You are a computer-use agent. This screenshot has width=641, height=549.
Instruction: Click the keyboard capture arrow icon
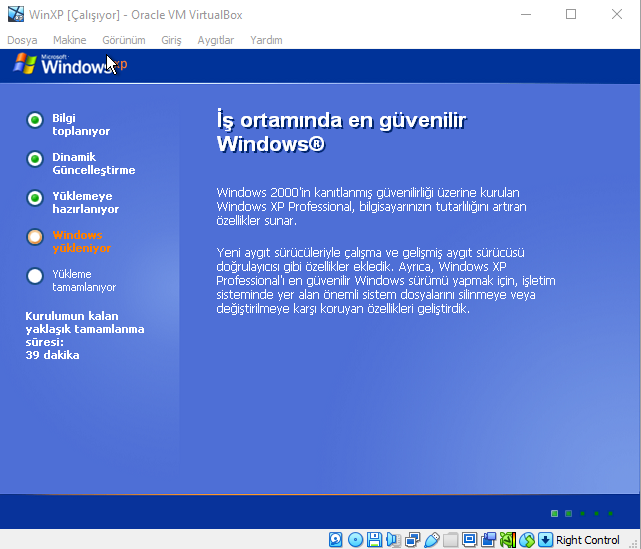pyautogui.click(x=545, y=540)
